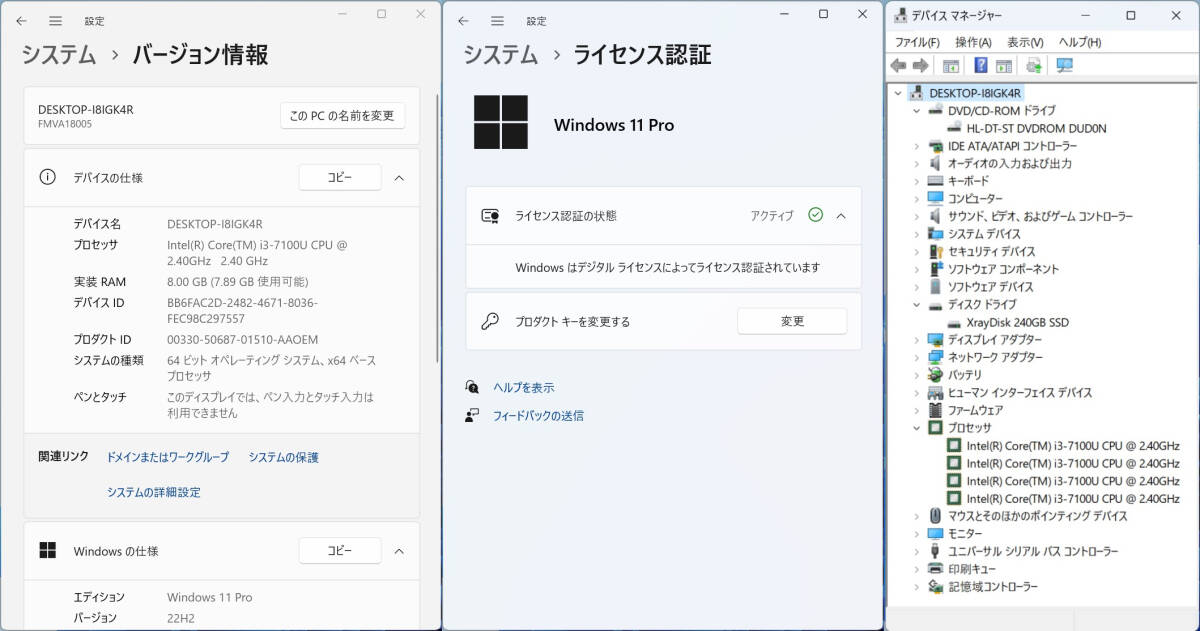Expand the ディスプレイ アダプター node
Image resolution: width=1200 pixels, height=631 pixels.
tap(917, 340)
